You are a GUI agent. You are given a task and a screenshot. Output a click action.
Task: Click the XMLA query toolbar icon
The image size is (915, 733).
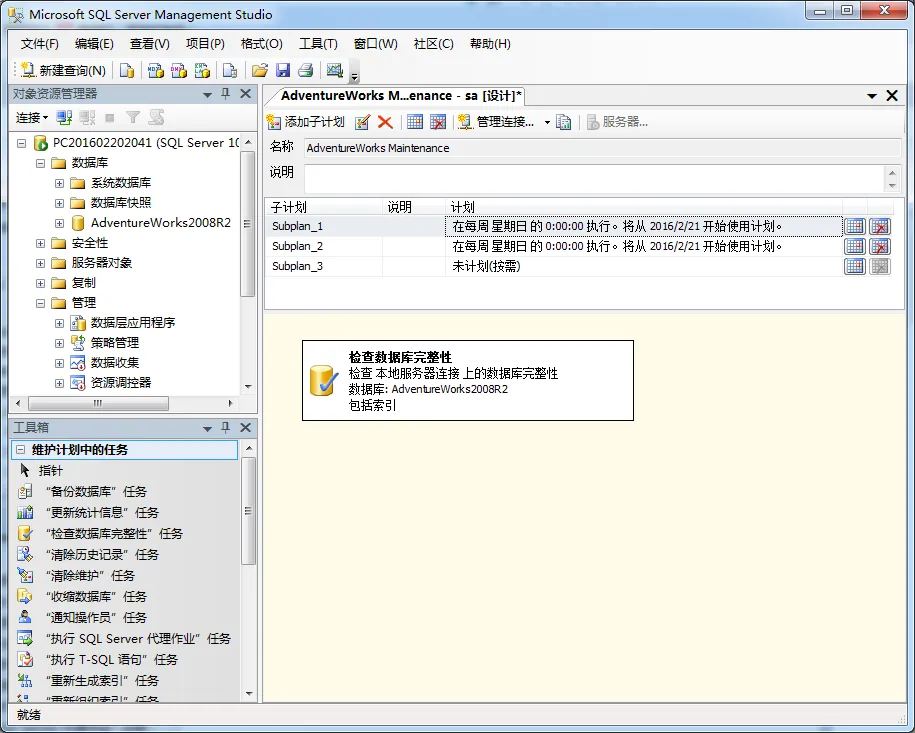pos(202,71)
